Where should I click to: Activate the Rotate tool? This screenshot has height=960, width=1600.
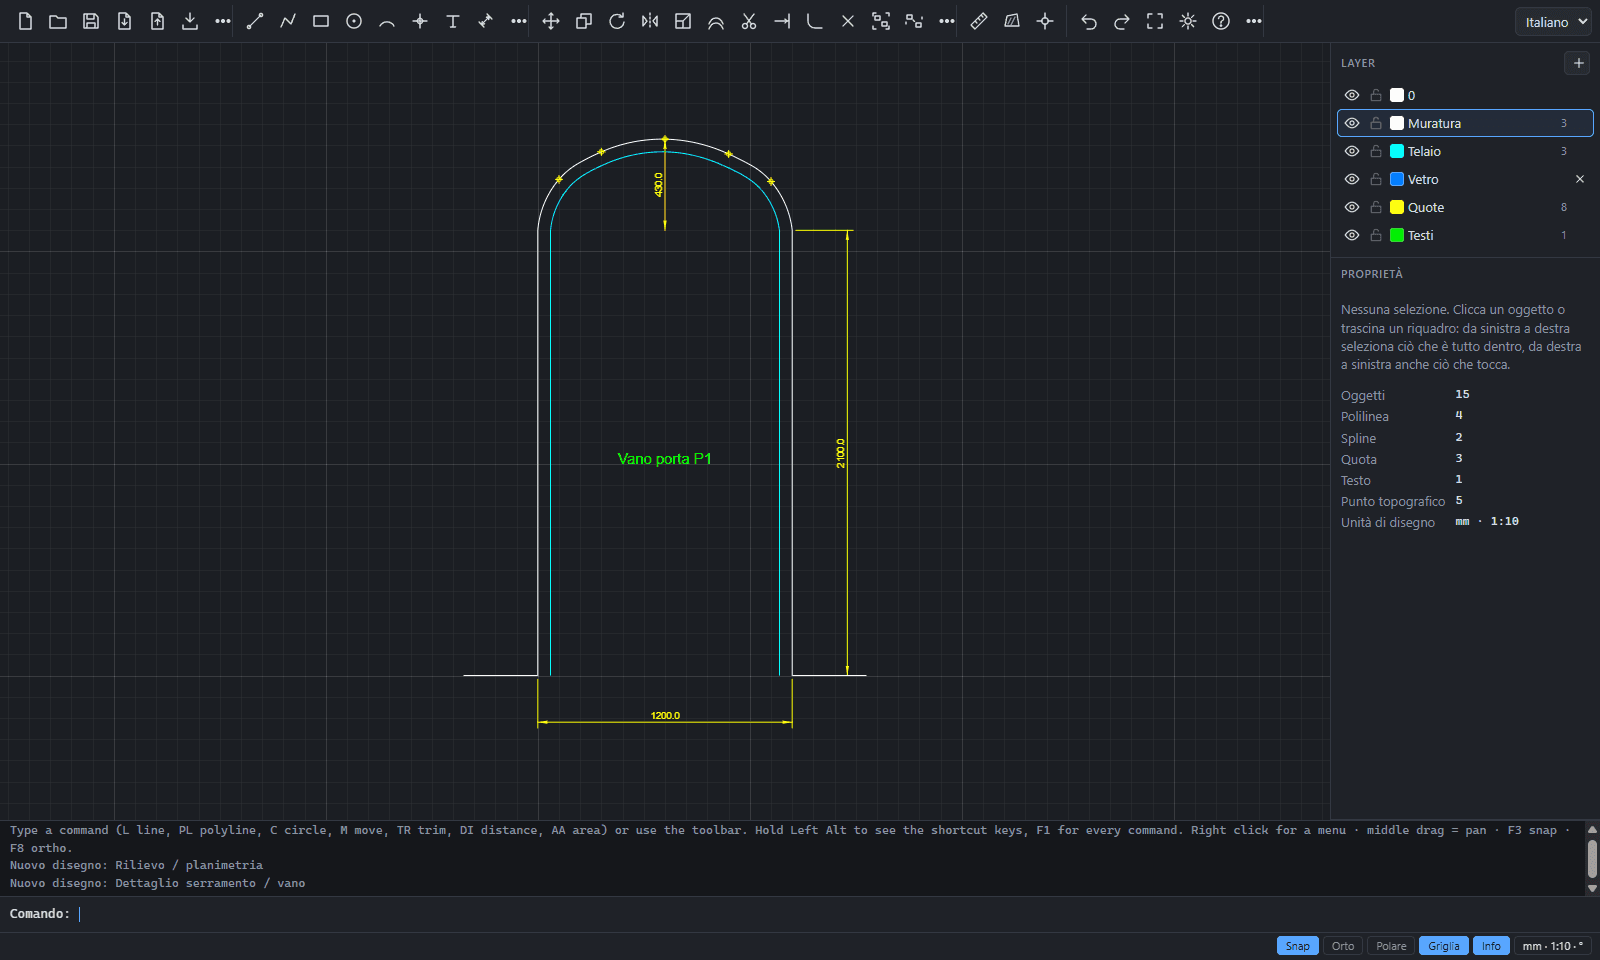tap(617, 21)
